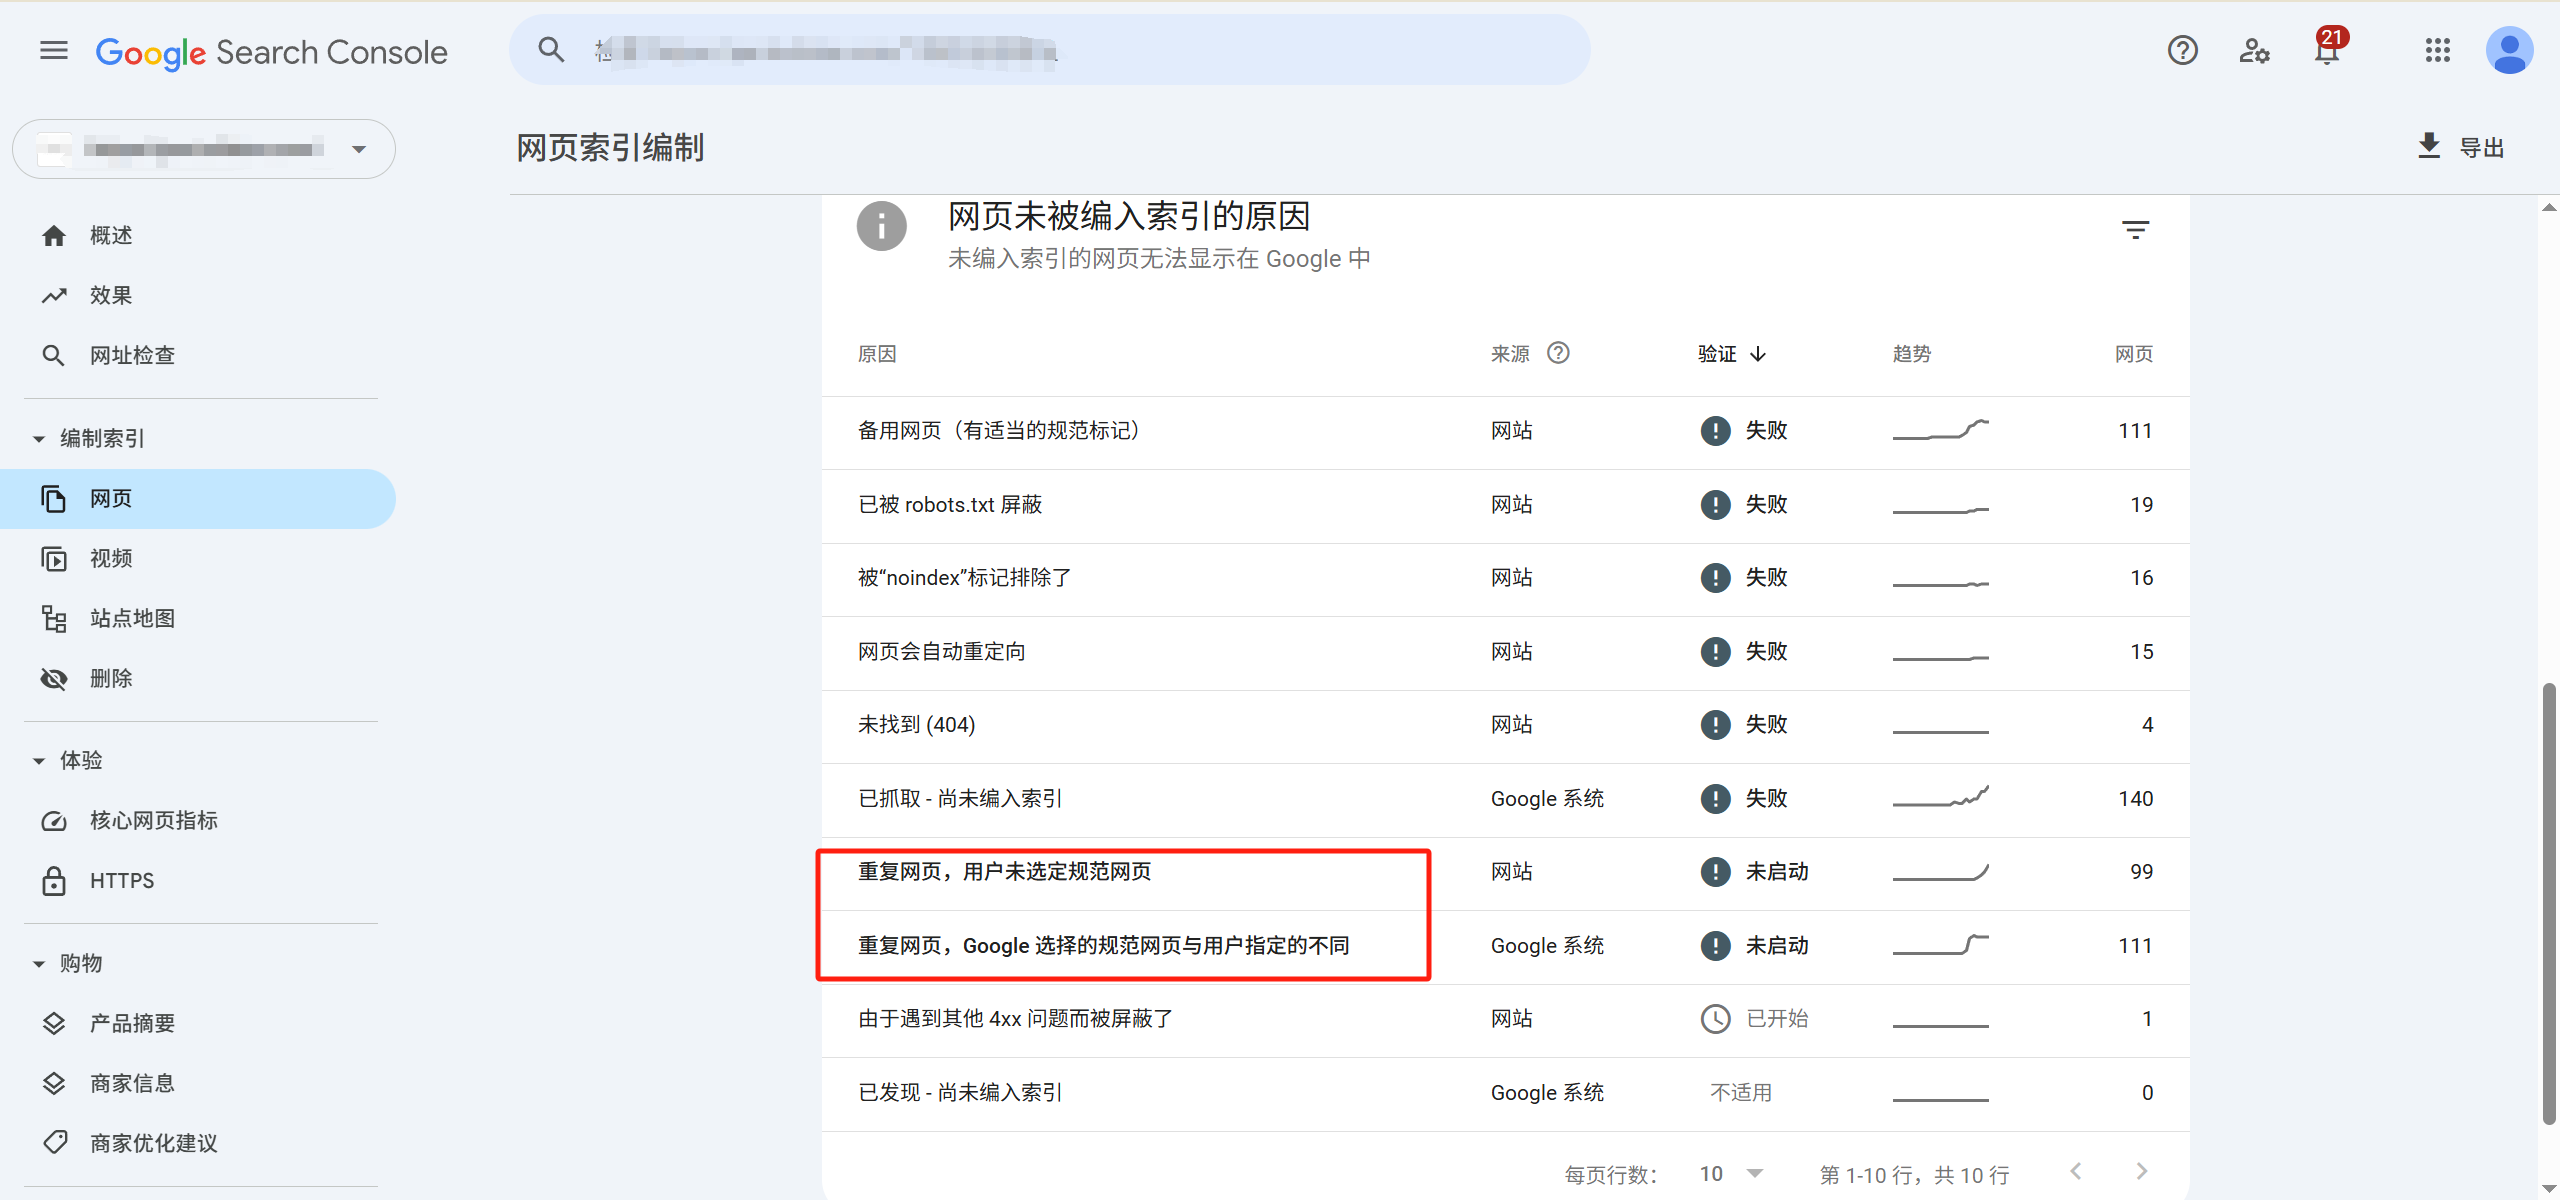This screenshot has width=2560, height=1200.
Task: Click the filter rows icon in table
Action: [2135, 230]
